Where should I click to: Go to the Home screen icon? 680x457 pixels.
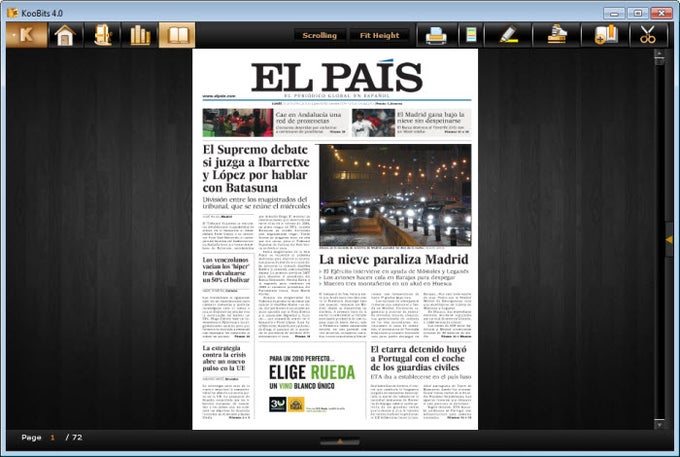(65, 35)
